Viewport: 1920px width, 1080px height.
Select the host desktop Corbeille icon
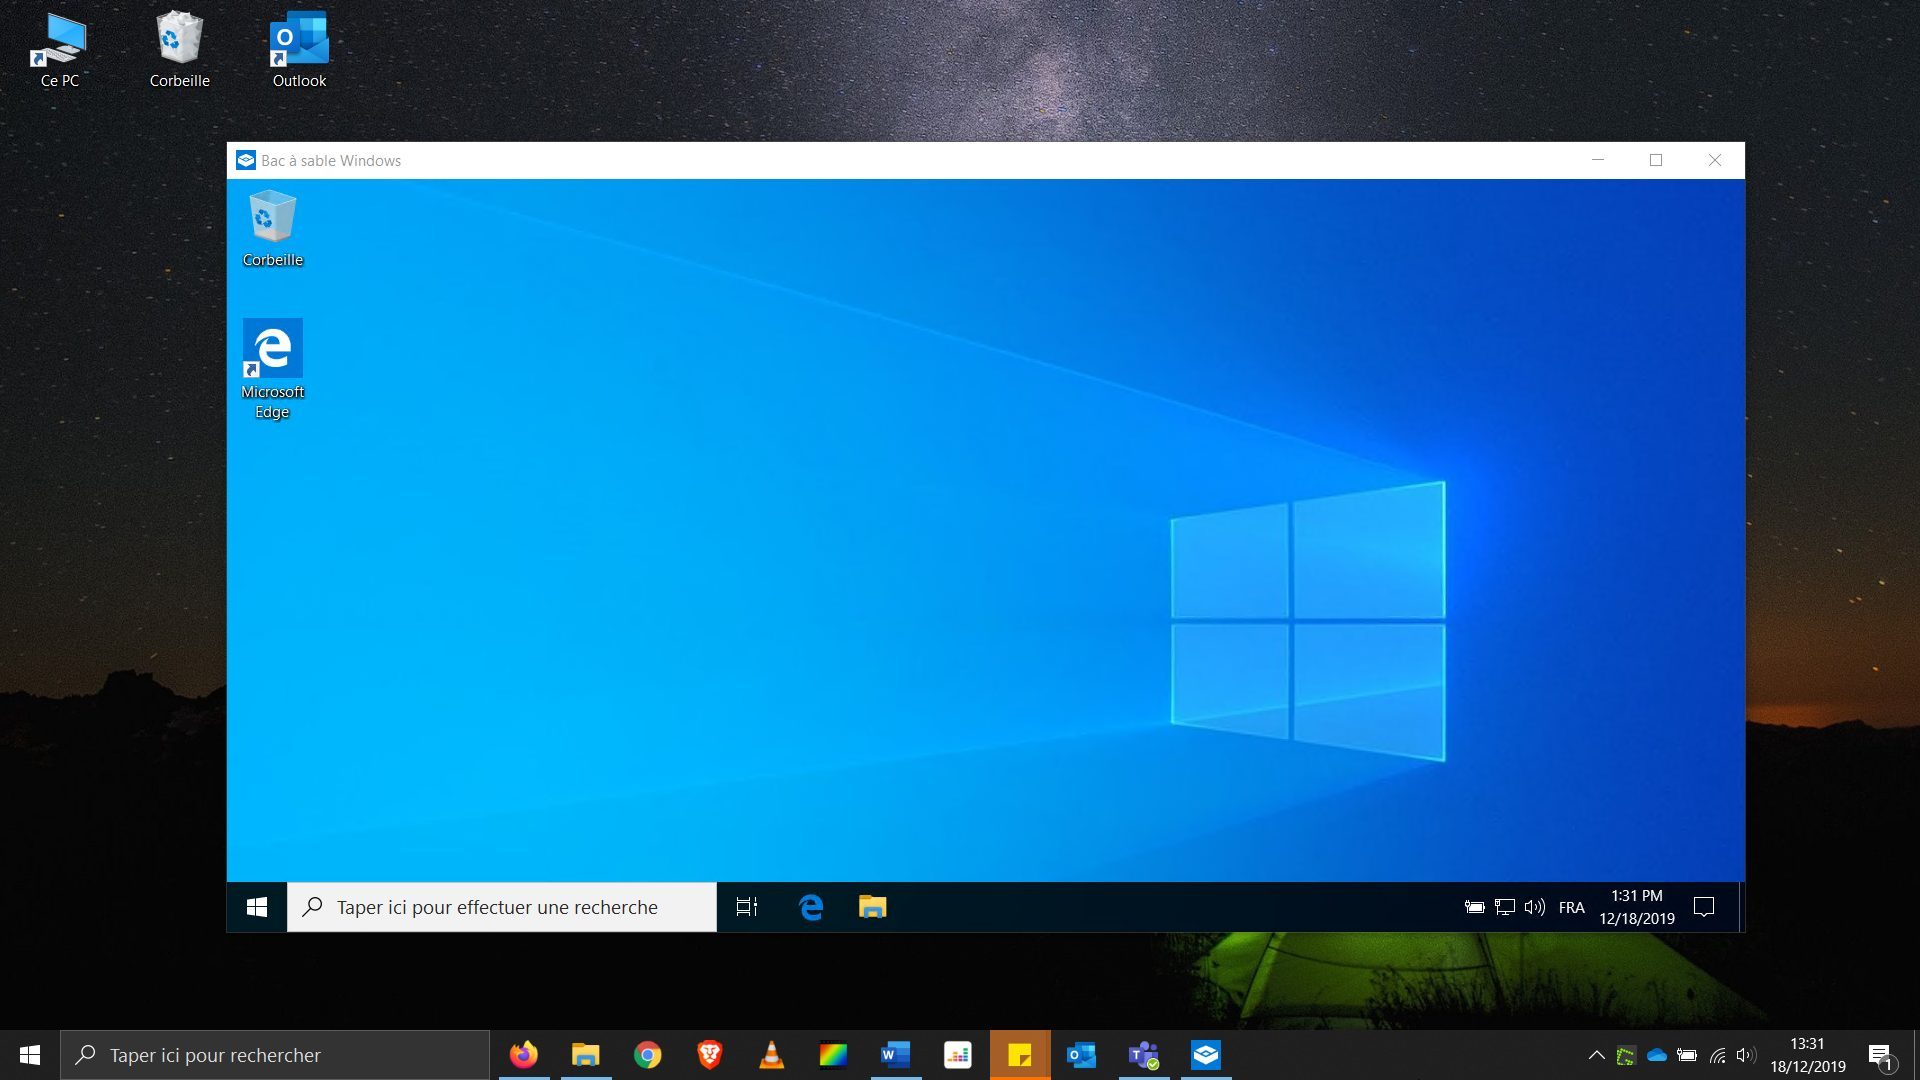(179, 50)
